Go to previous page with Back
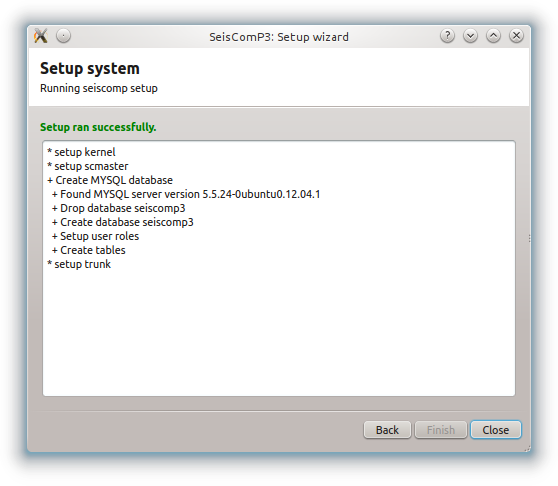 (x=387, y=430)
